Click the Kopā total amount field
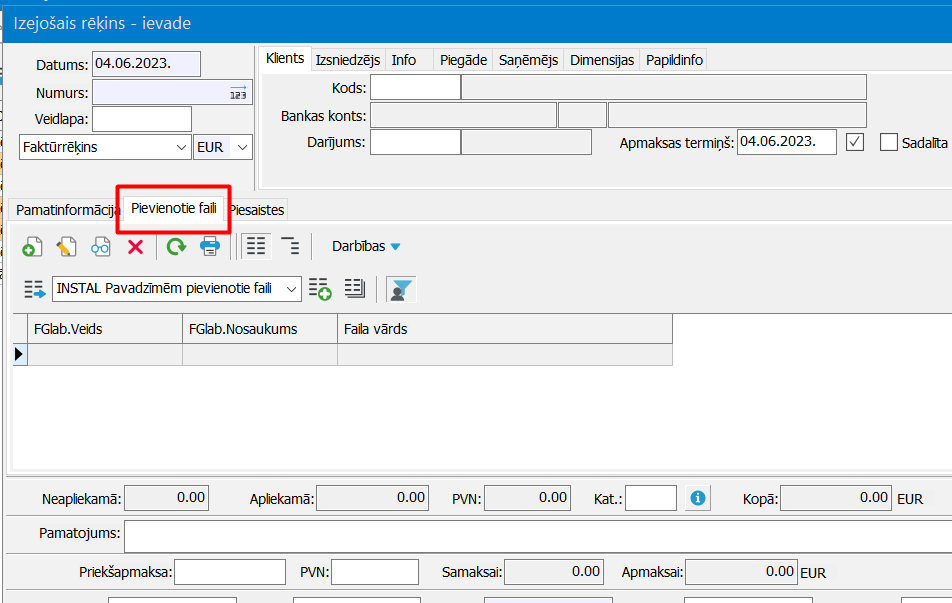This screenshot has height=603, width=952. coord(836,498)
